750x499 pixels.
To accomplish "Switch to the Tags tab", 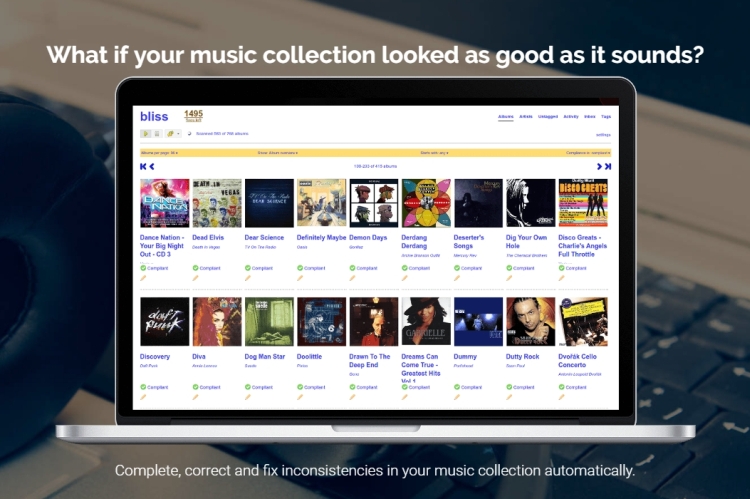I will pos(606,117).
